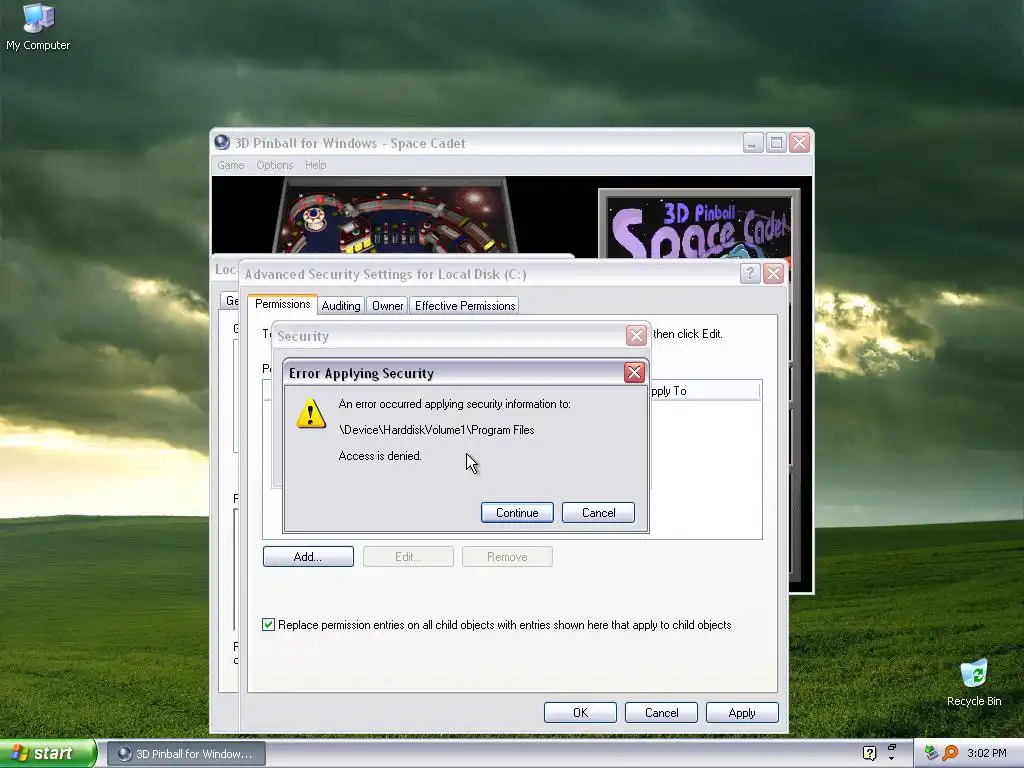Click the Apply To column header
The height and width of the screenshot is (768, 1024).
pos(704,391)
